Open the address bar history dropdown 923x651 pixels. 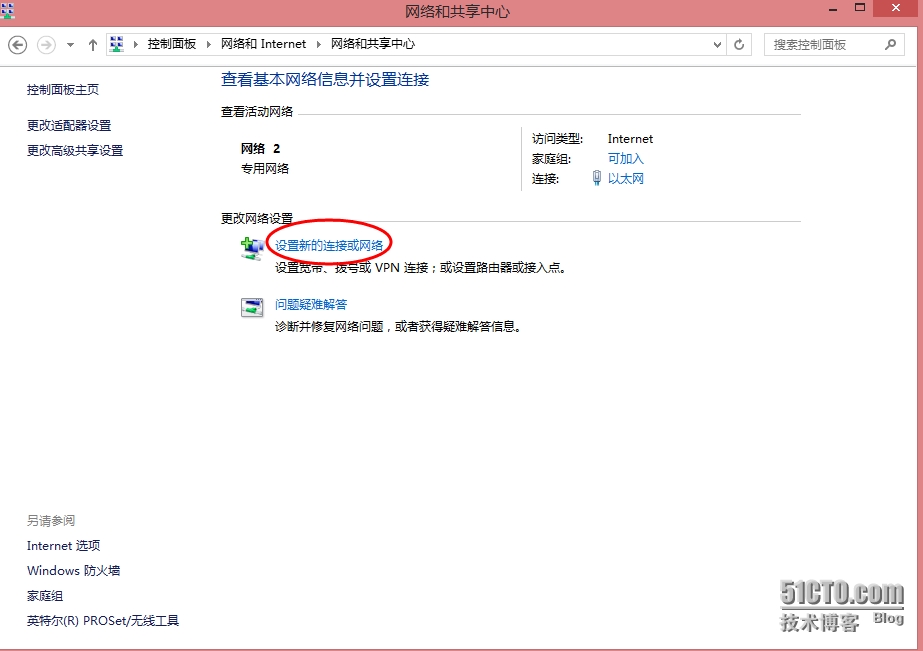(717, 45)
